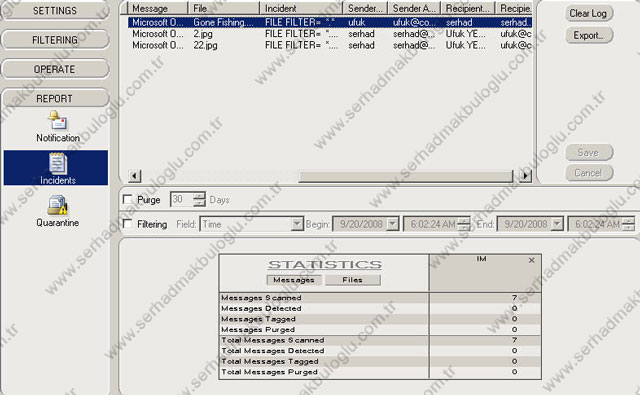Click the Export button
This screenshot has width=640, height=395.
[x=589, y=36]
